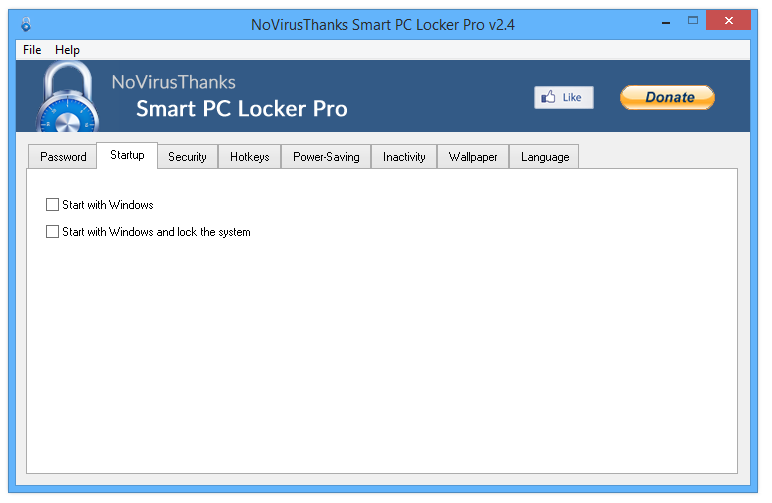Image resolution: width=772 pixels, height=503 pixels.
Task: Minimize the Smart PC Locker window
Action: [x=666, y=22]
